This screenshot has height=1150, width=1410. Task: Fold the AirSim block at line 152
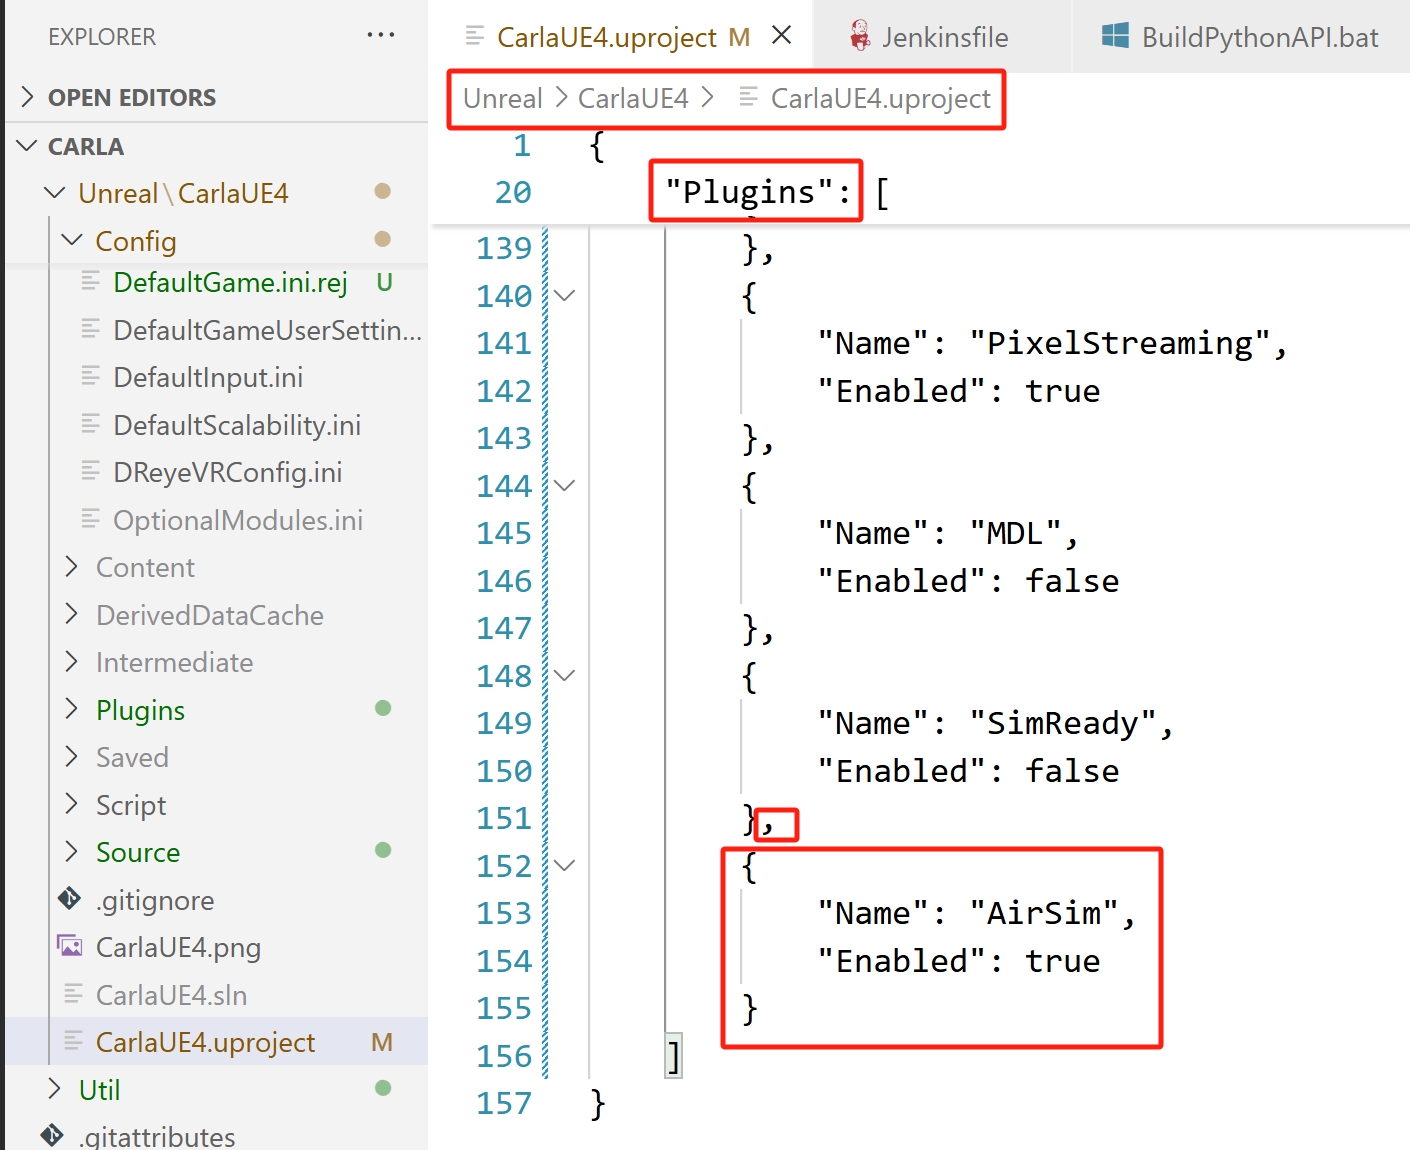pyautogui.click(x=565, y=866)
